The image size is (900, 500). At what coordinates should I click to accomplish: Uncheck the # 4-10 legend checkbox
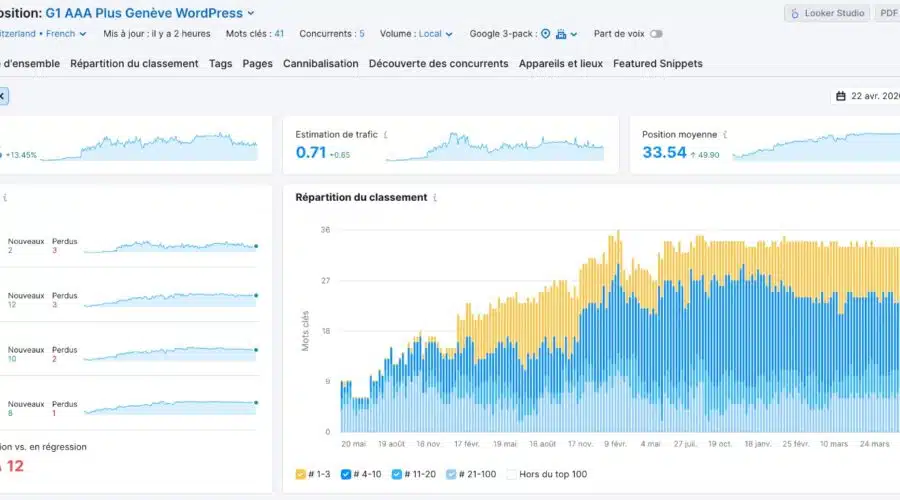tap(346, 472)
